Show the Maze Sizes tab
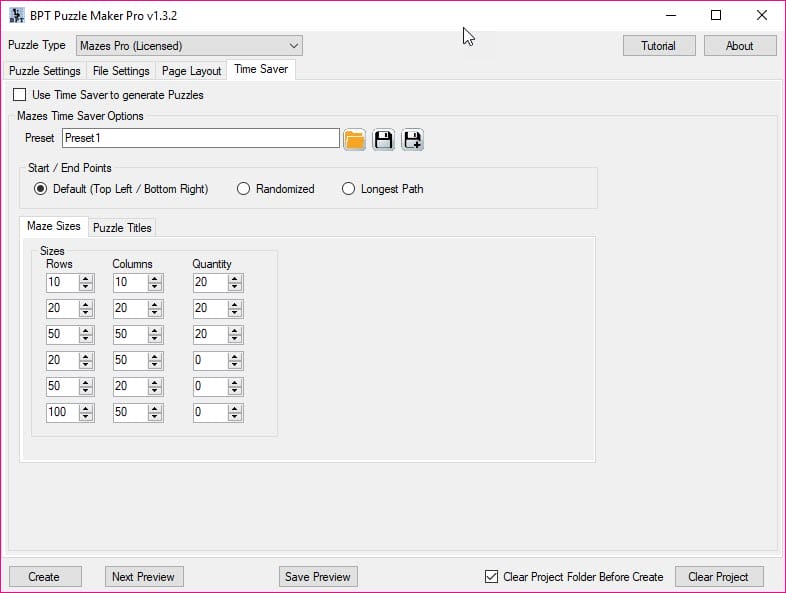The height and width of the screenshot is (593, 786). pos(54,226)
